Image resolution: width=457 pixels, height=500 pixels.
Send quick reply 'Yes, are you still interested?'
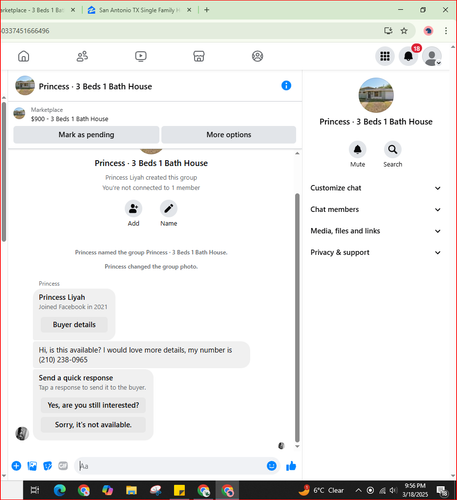tap(93, 405)
